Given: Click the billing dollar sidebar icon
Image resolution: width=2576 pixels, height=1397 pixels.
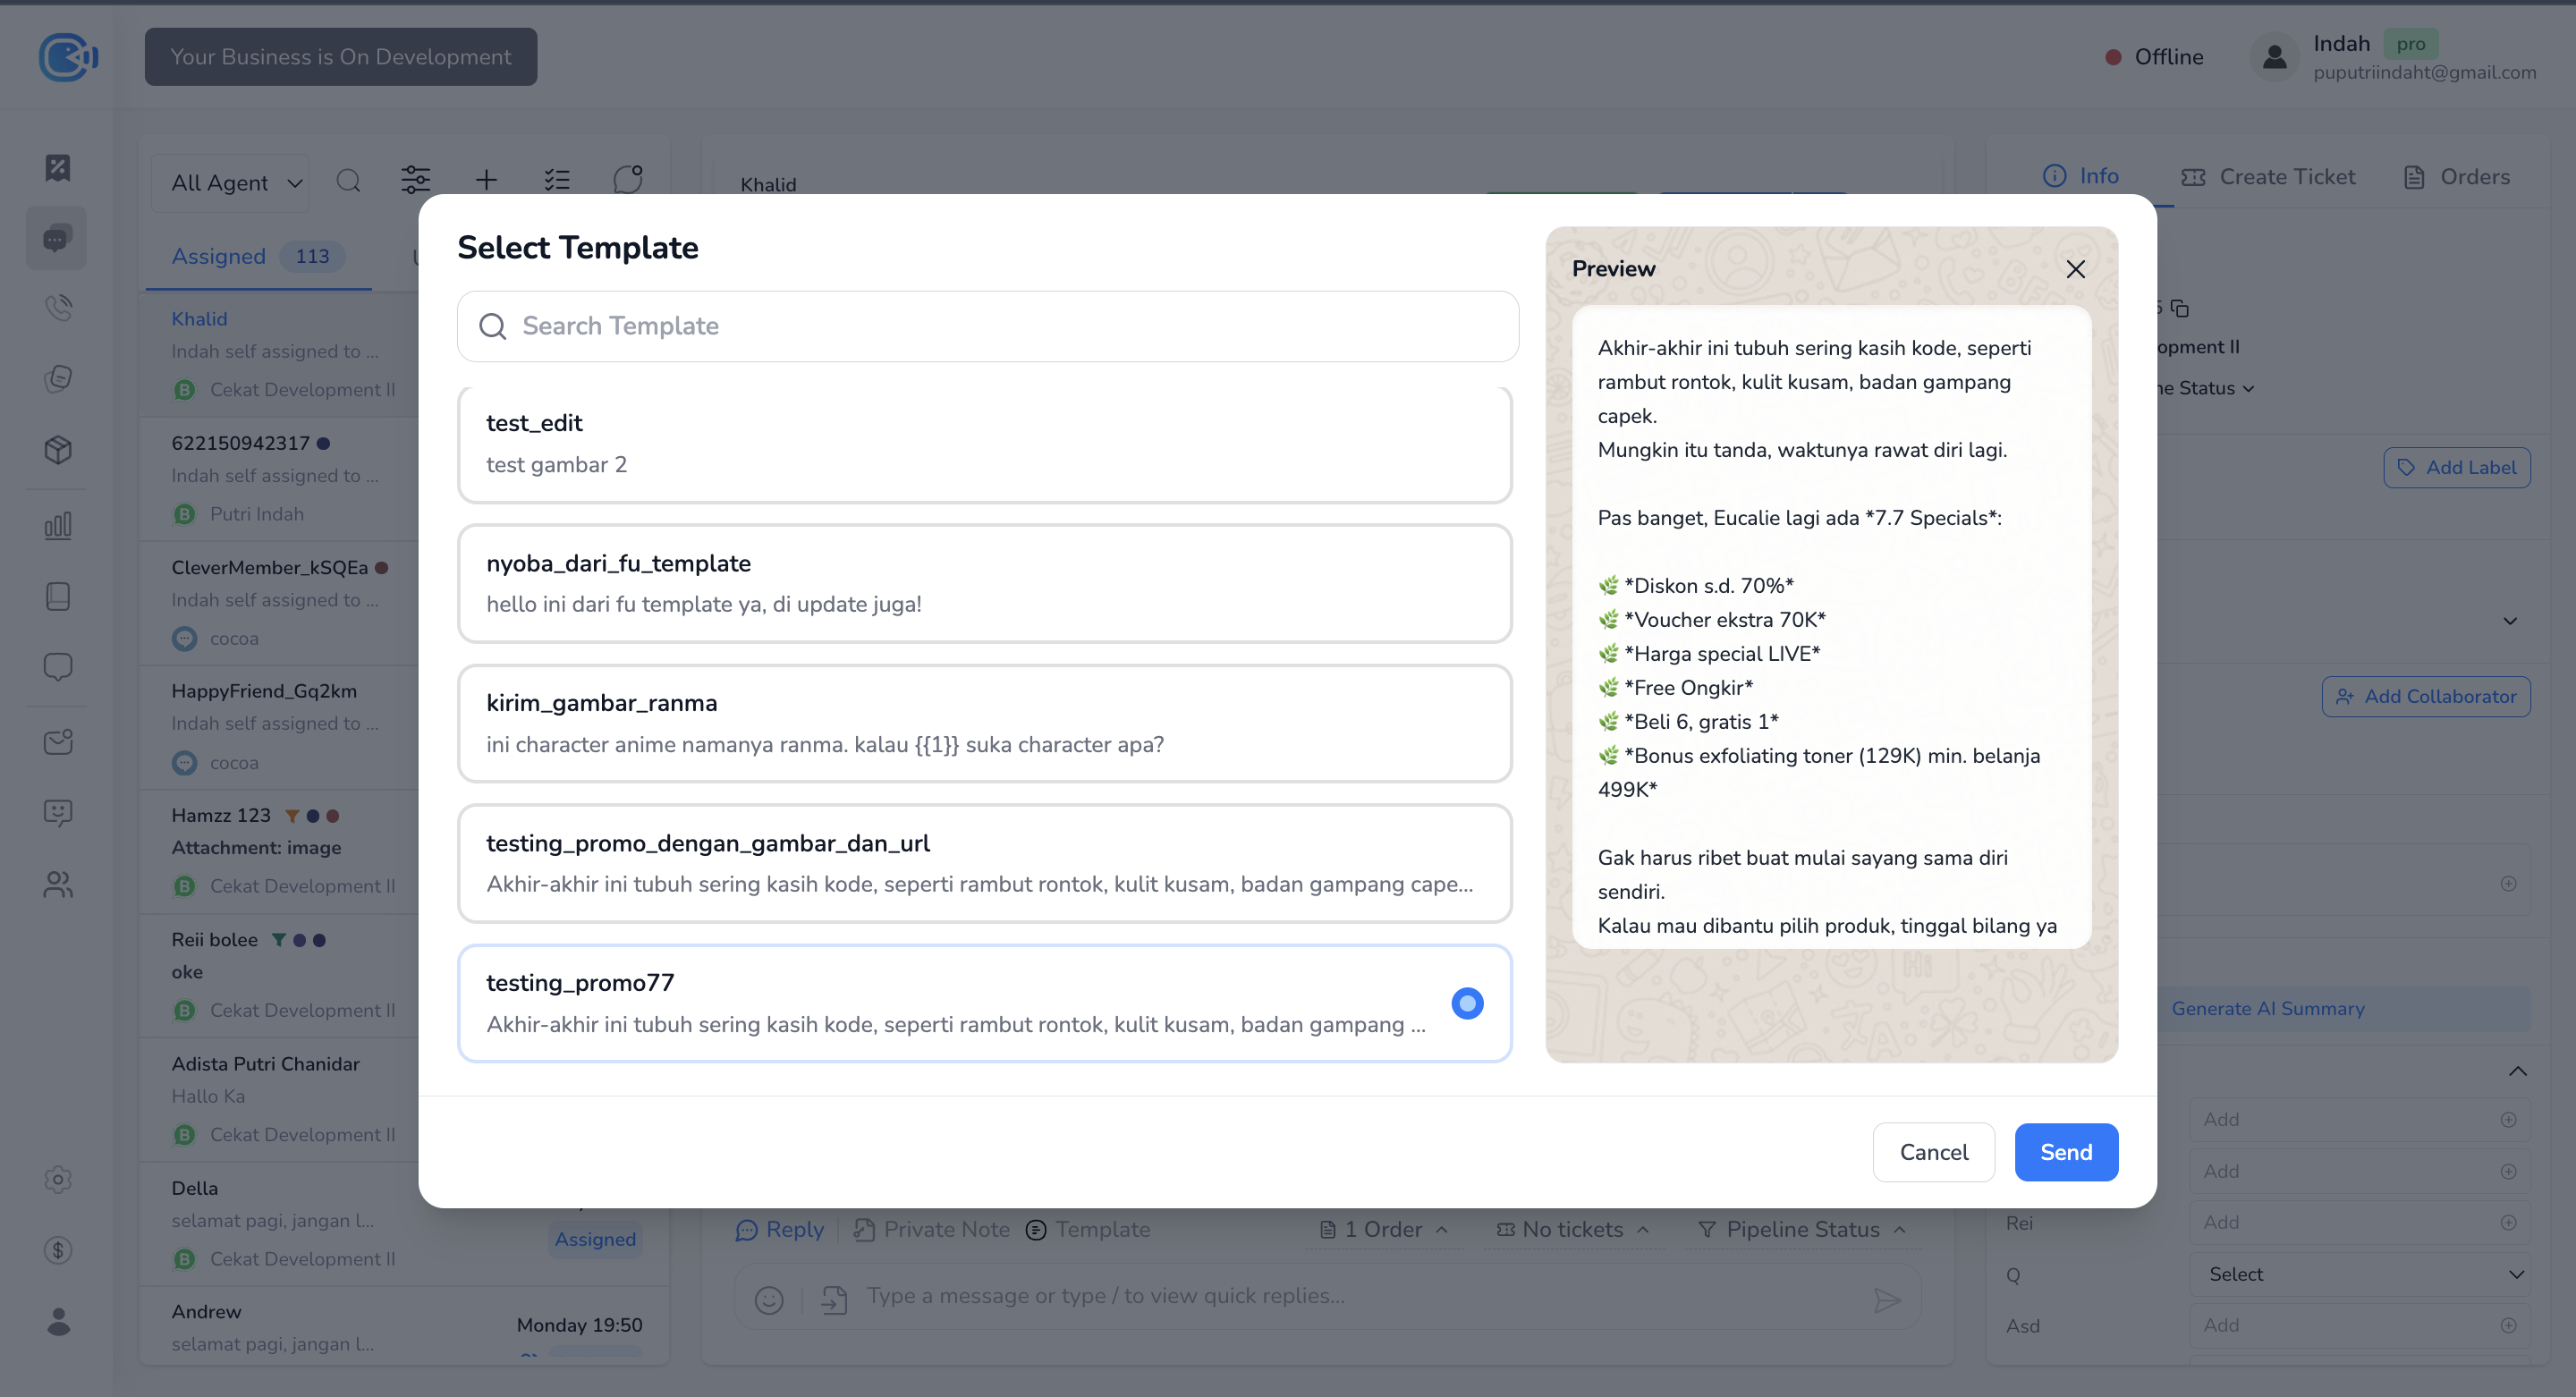Looking at the screenshot, I should pos(58,1250).
